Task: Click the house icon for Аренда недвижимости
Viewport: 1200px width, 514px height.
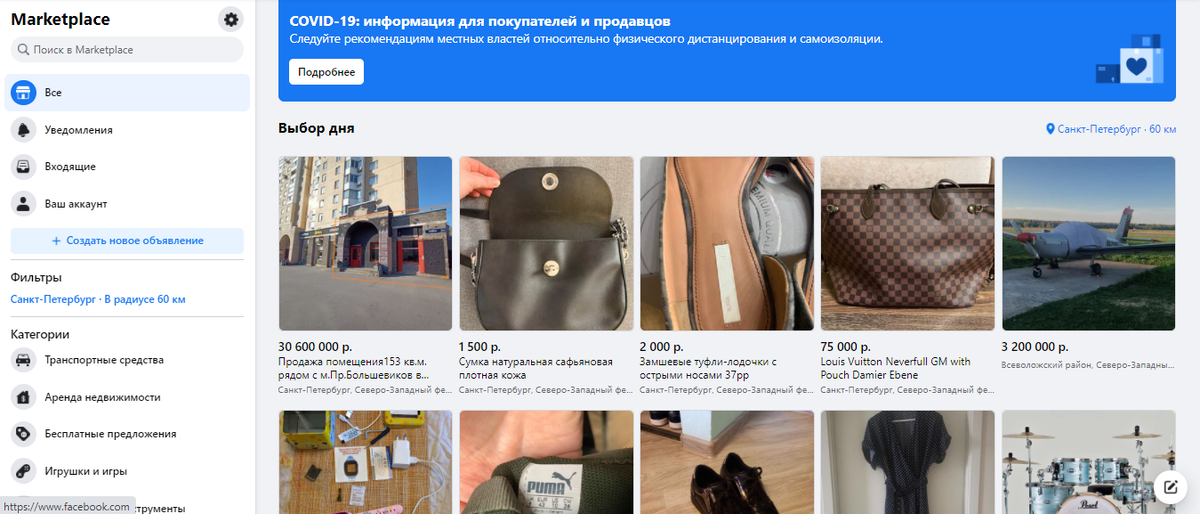Action: tap(23, 397)
